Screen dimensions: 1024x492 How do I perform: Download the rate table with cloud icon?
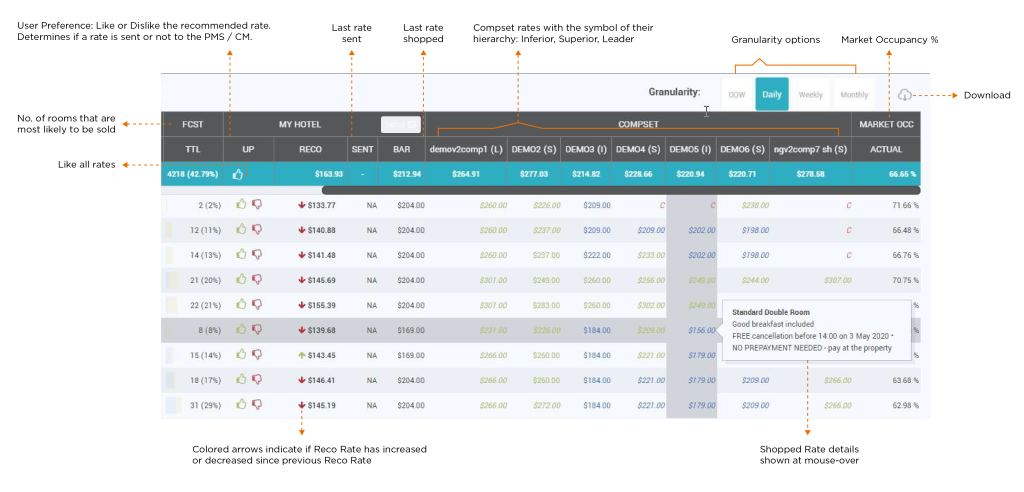coord(904,95)
